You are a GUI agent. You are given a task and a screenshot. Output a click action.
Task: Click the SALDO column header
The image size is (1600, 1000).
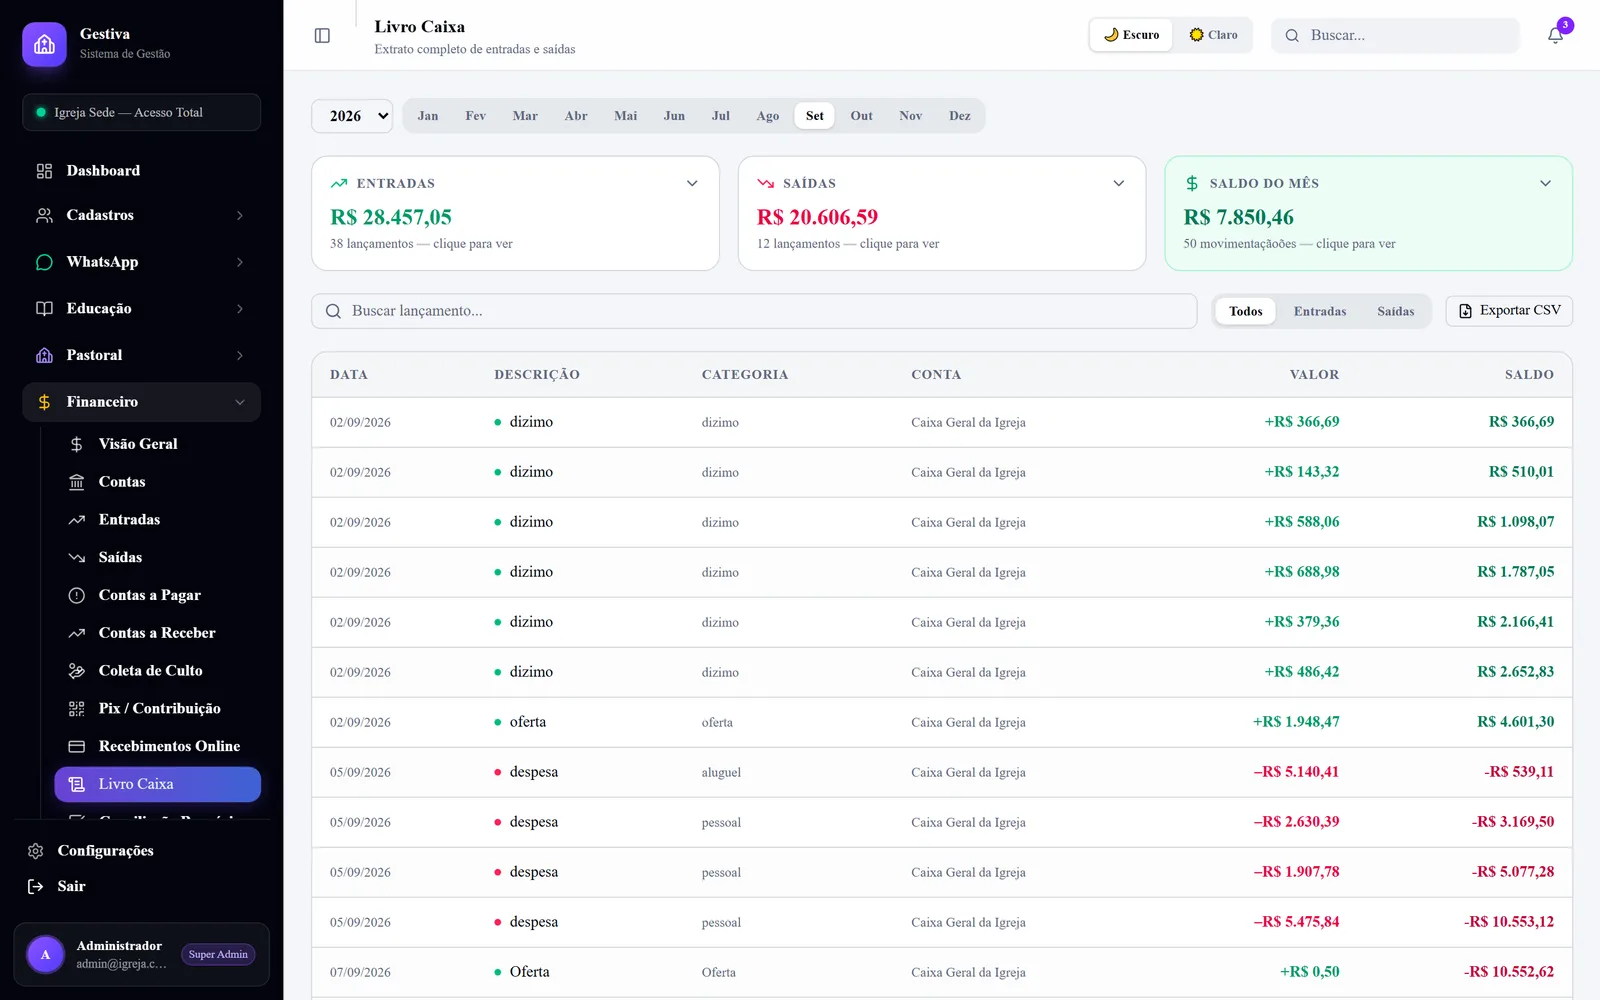(1529, 375)
